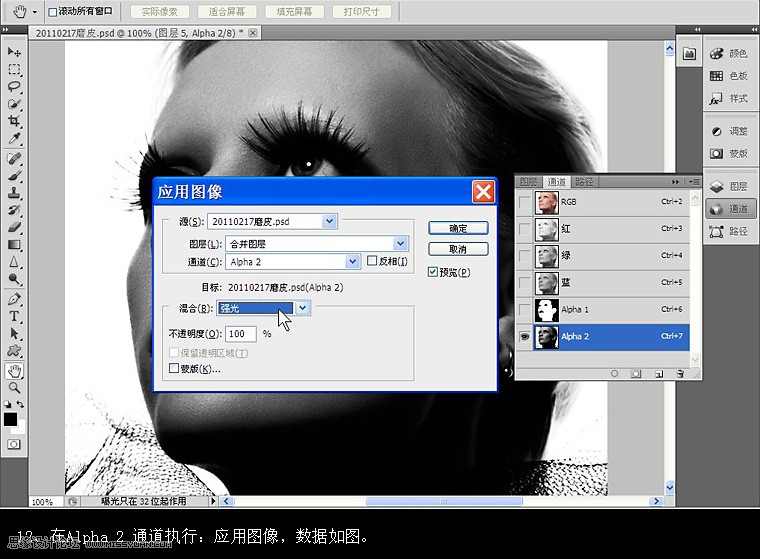Select the Type tool
The height and width of the screenshot is (559, 760).
coord(14,316)
